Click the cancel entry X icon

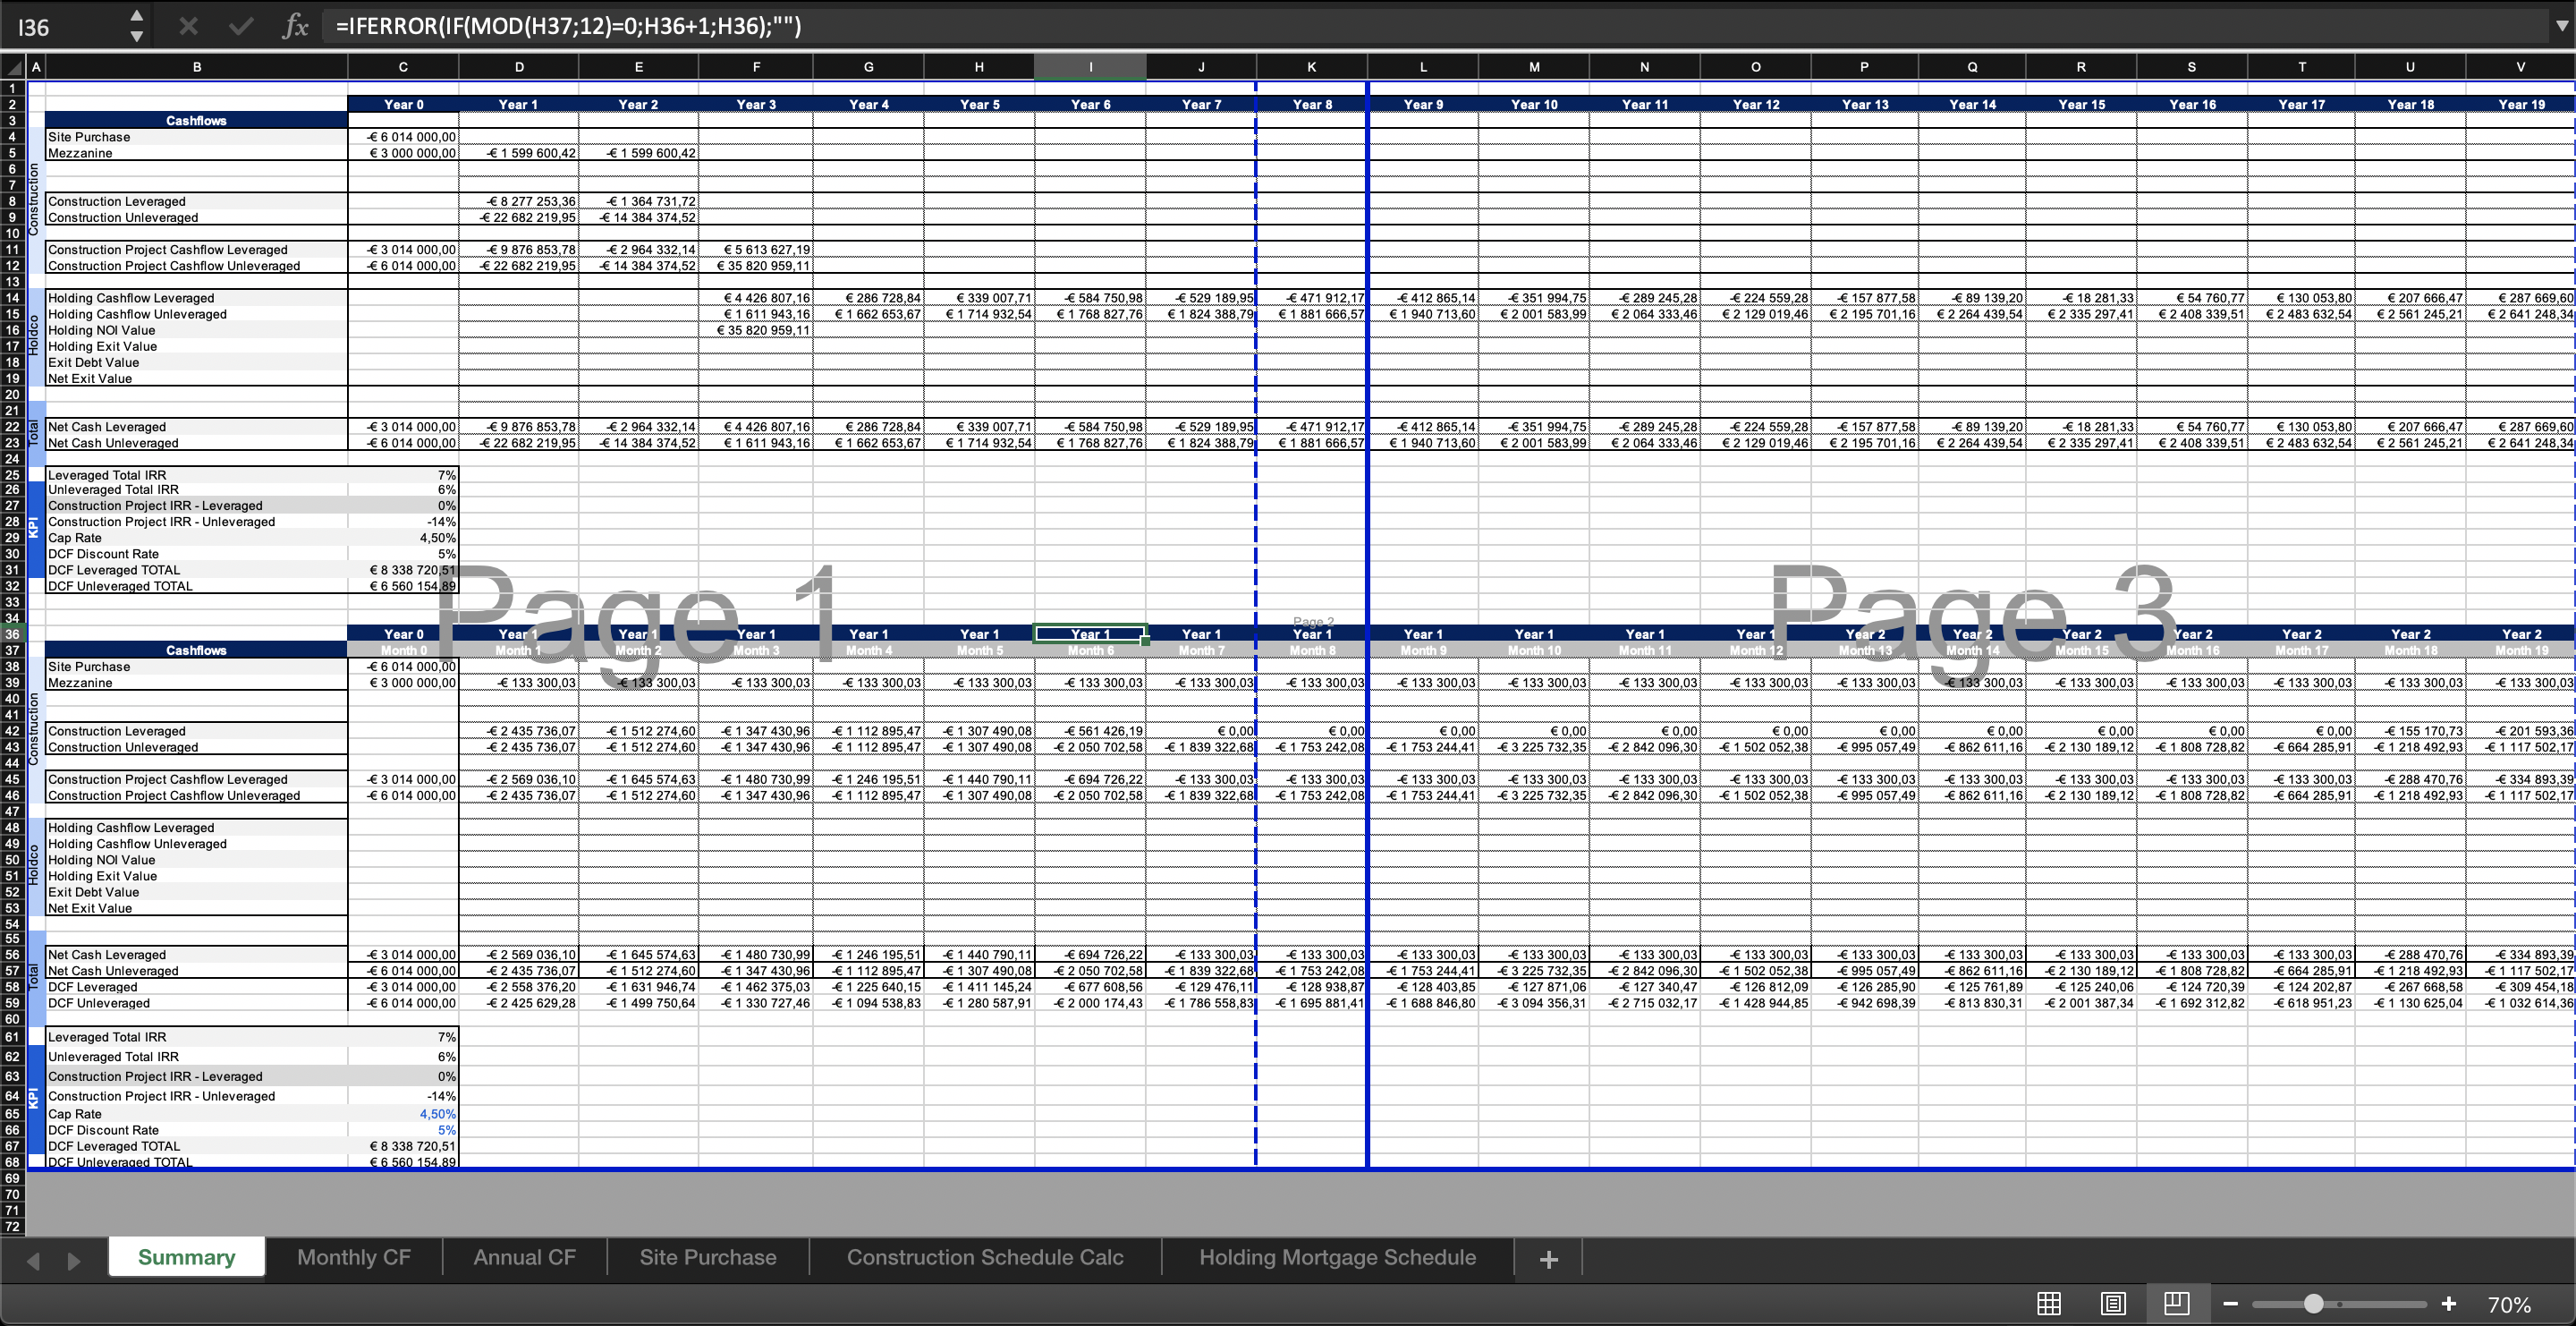point(188,26)
